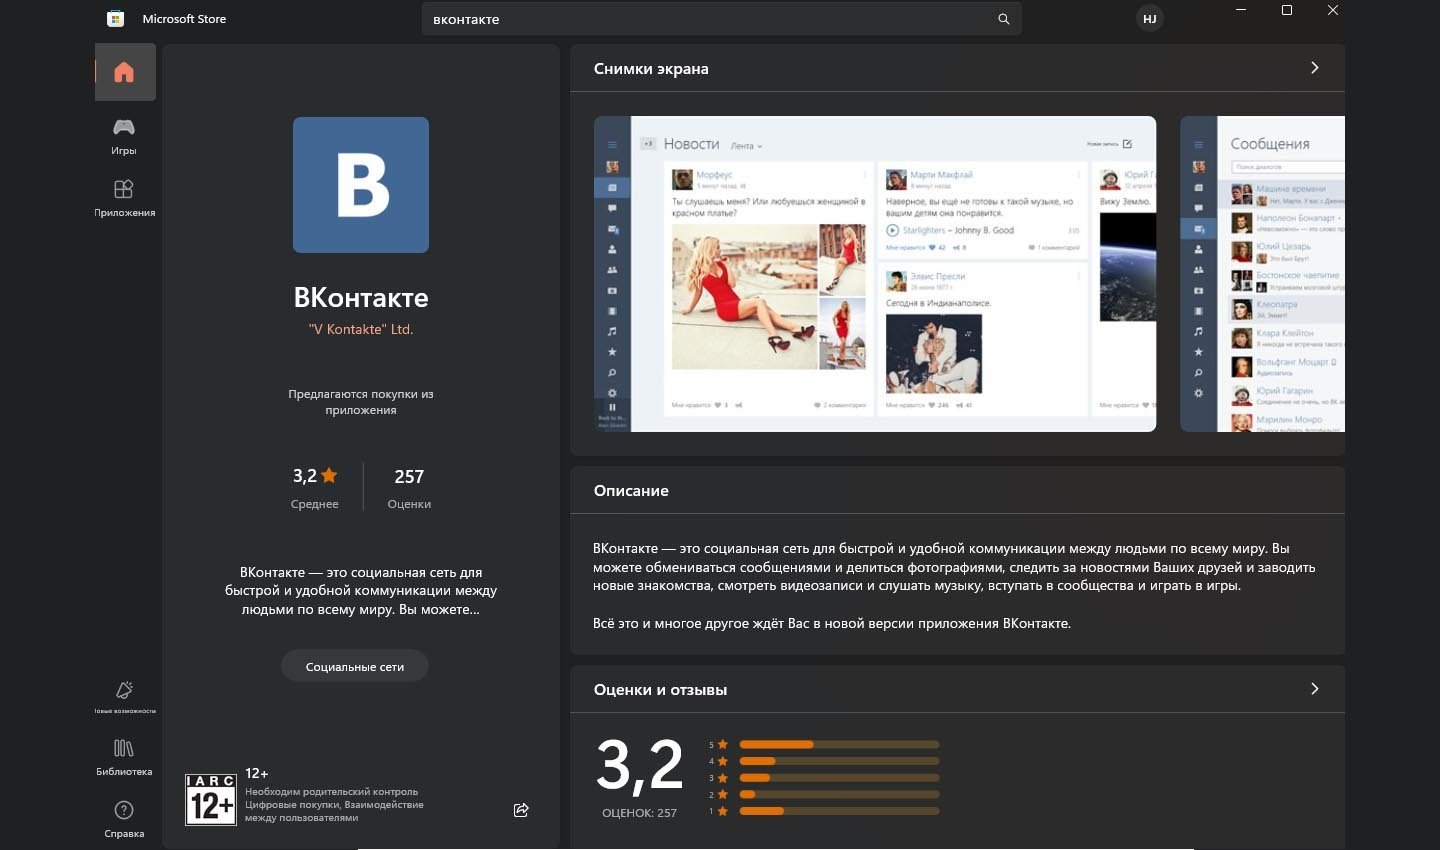This screenshot has height=850, width=1440.
Task: Click the 3,2 Среднее rating
Action: point(315,488)
